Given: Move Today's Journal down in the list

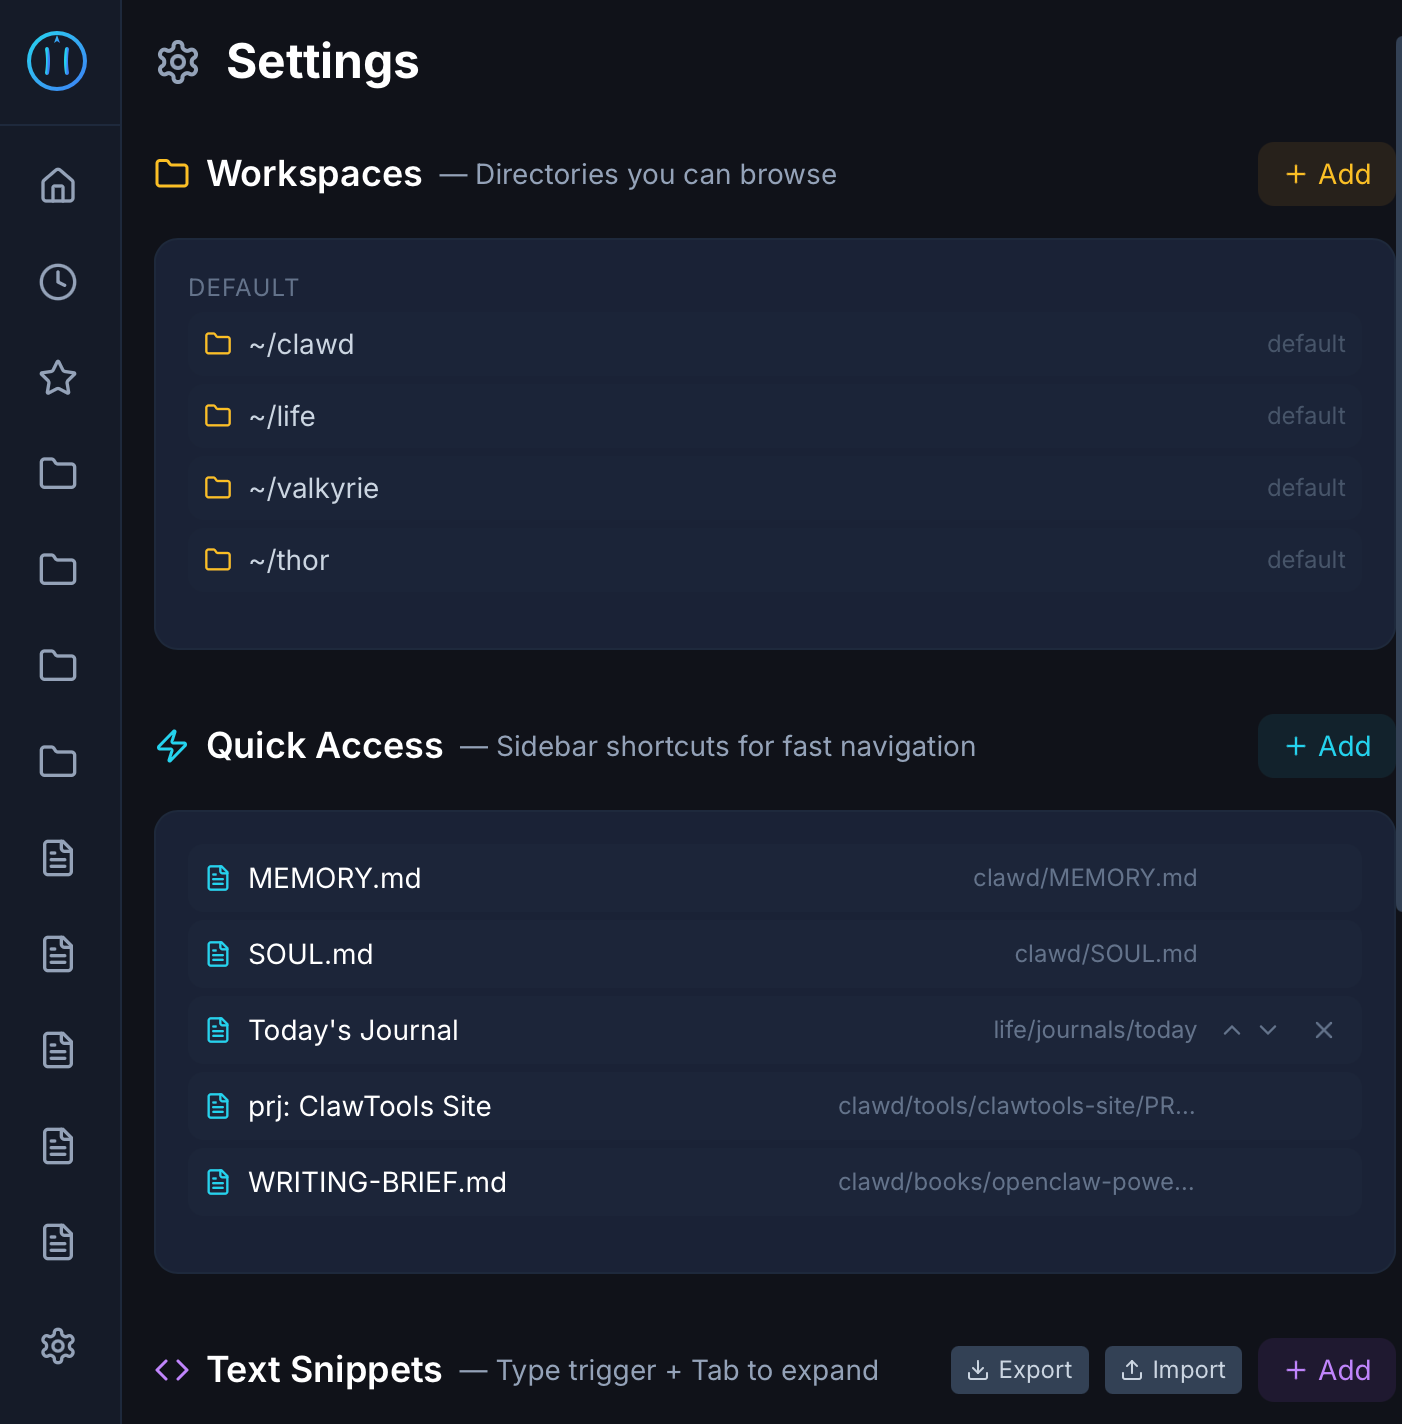Looking at the screenshot, I should click(x=1268, y=1029).
